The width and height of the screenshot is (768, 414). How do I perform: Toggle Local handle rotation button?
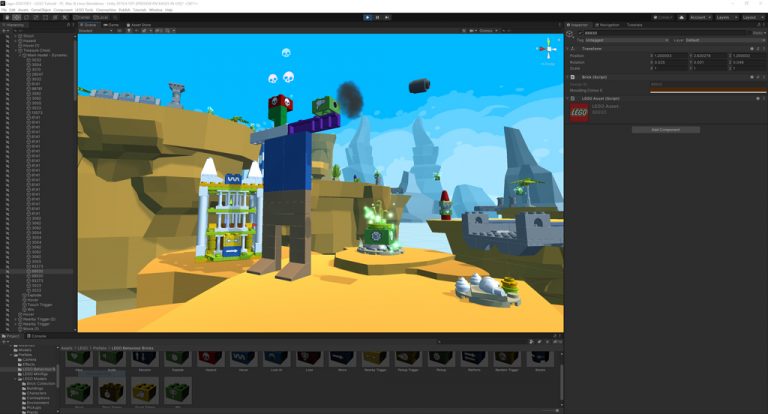pos(101,17)
